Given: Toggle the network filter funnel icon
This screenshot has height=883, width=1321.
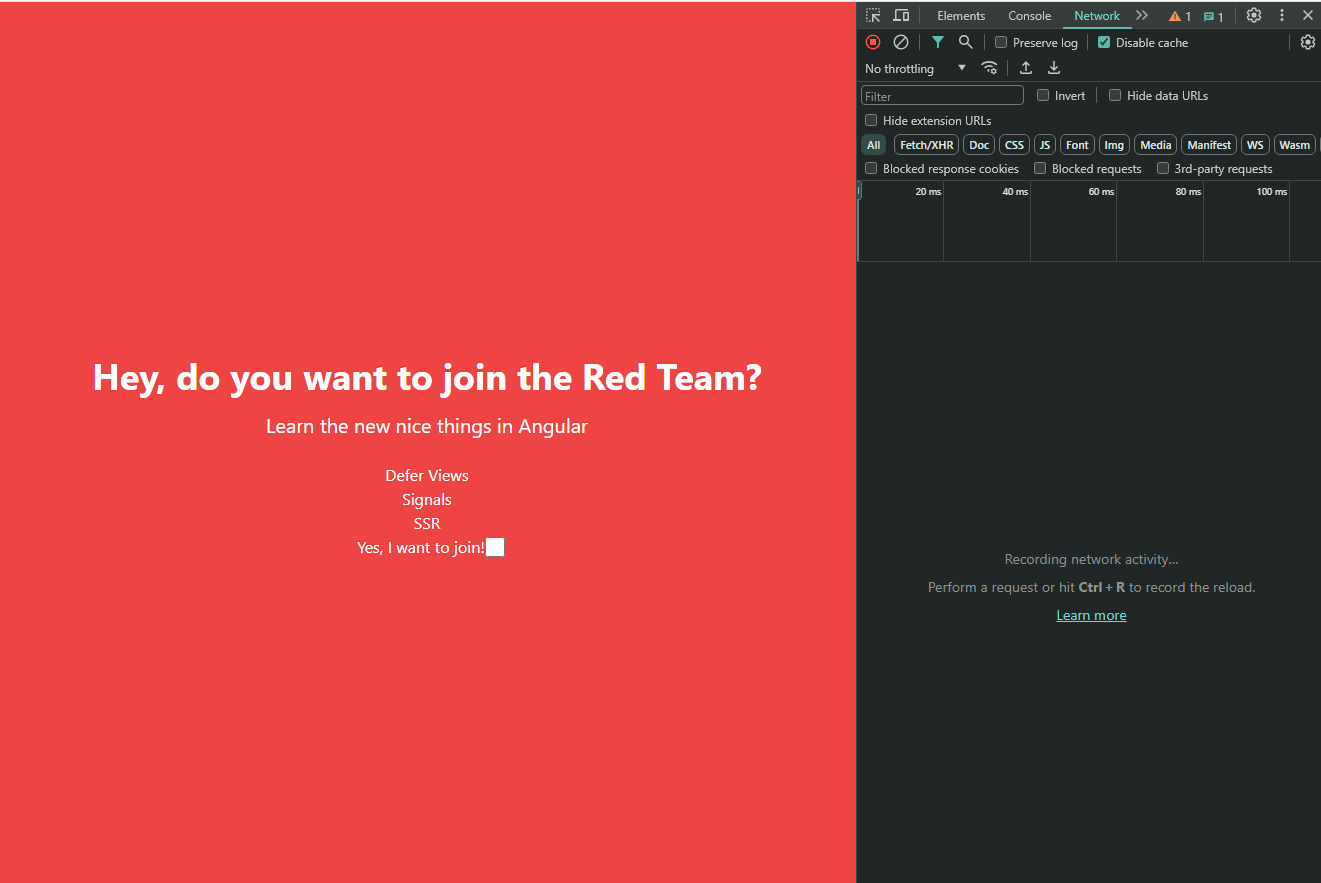Looking at the screenshot, I should point(937,42).
